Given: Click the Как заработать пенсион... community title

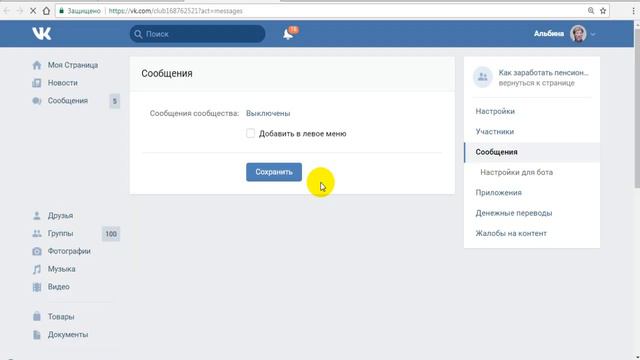Looking at the screenshot, I should tap(543, 73).
